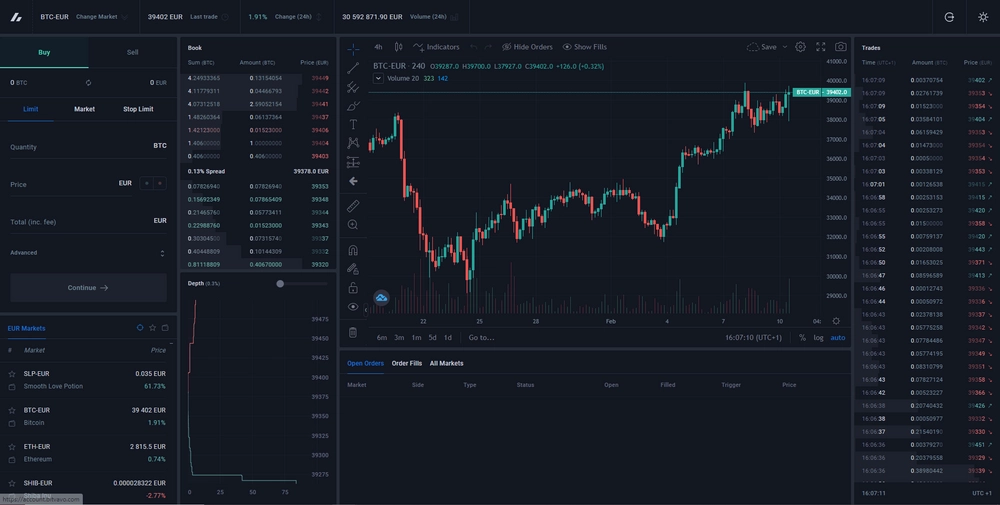This screenshot has width=1000, height=505.
Task: Select the crosshair cursor tool
Action: pyautogui.click(x=353, y=49)
